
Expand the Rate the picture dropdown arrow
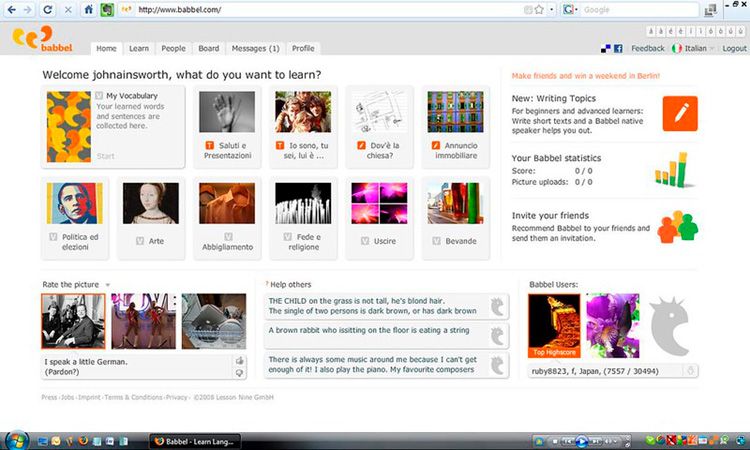click(107, 285)
